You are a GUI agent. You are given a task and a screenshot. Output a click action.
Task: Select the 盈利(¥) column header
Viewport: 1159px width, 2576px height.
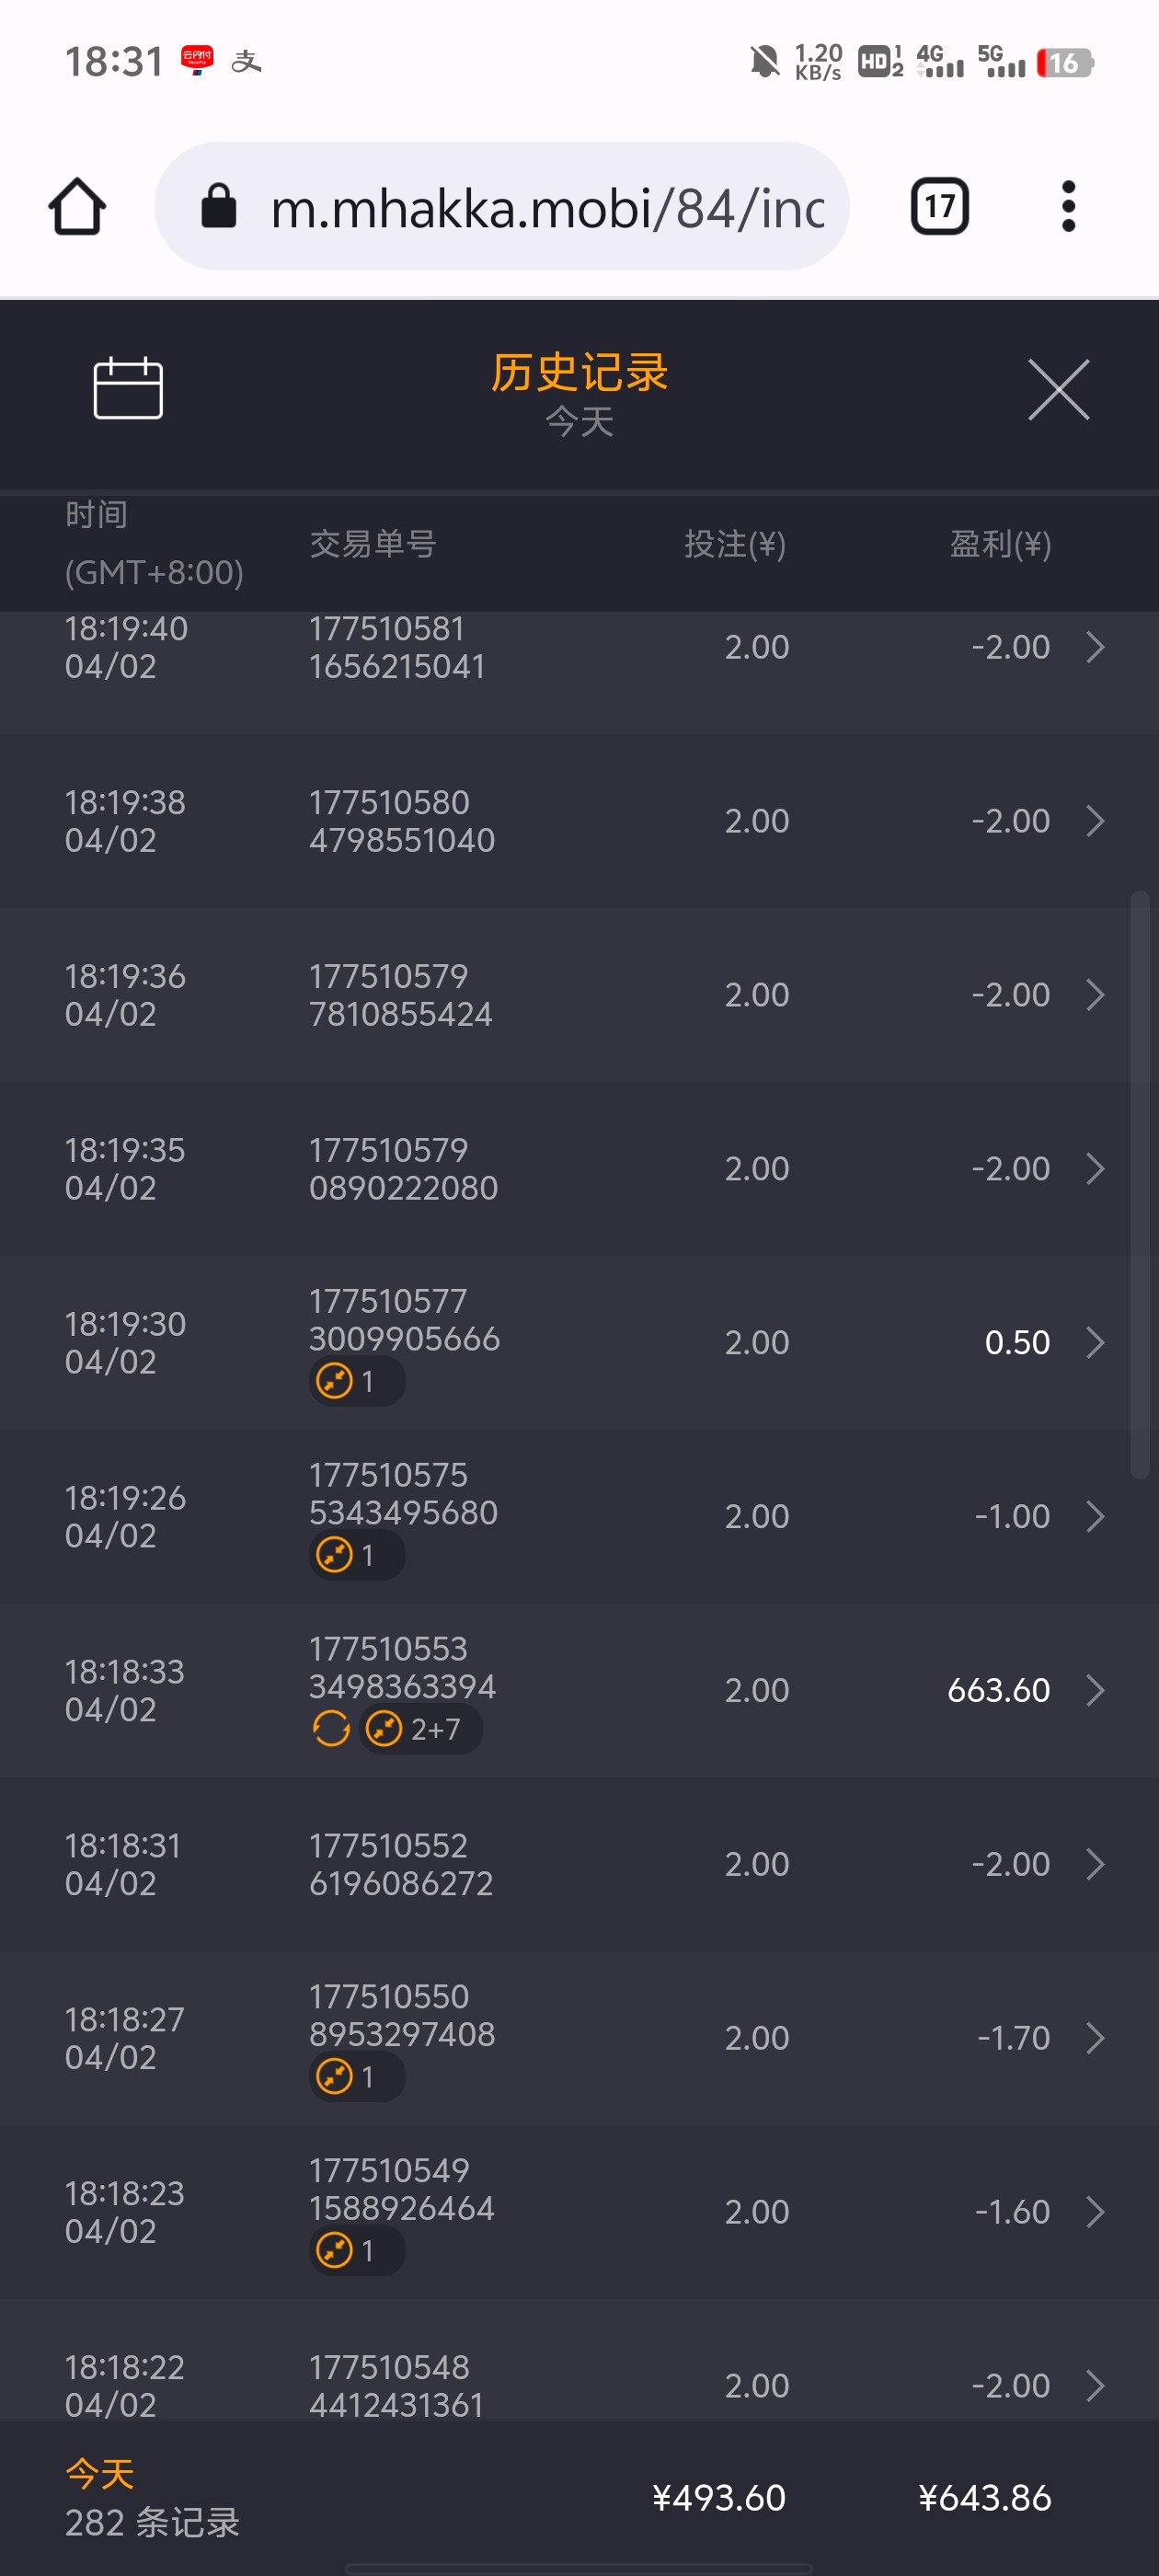tap(999, 544)
